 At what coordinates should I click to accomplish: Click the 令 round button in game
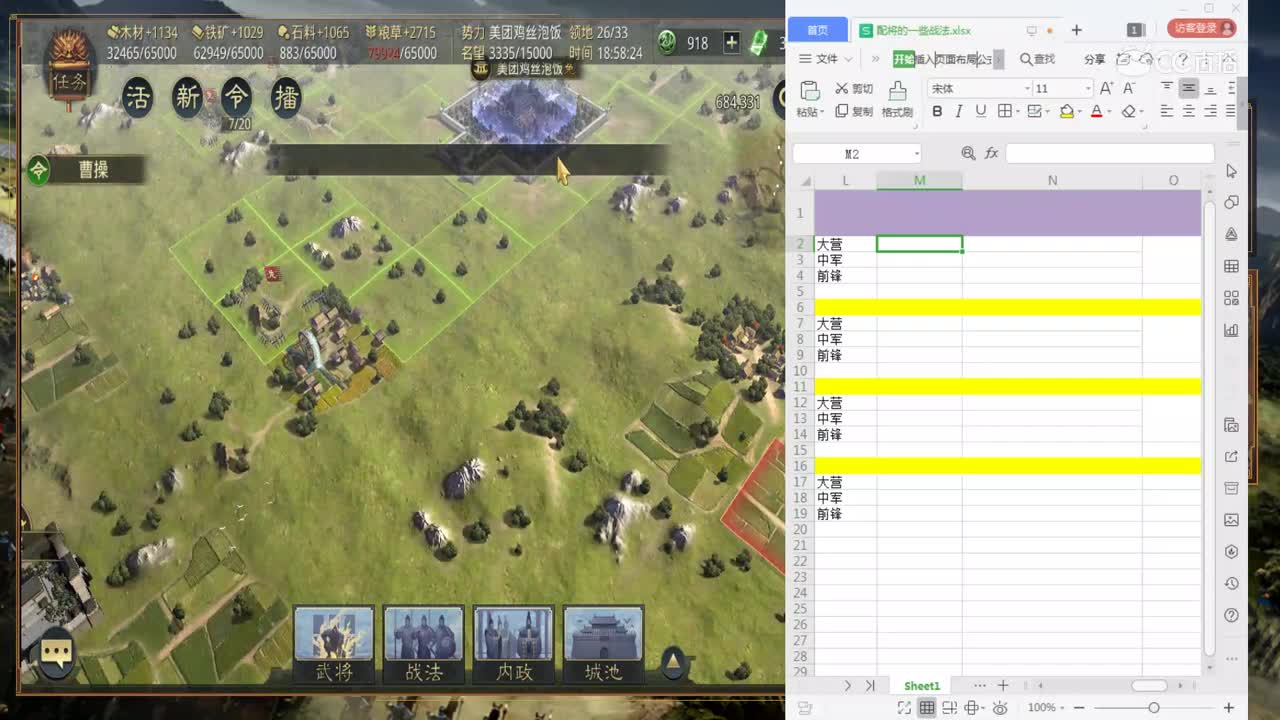(237, 97)
